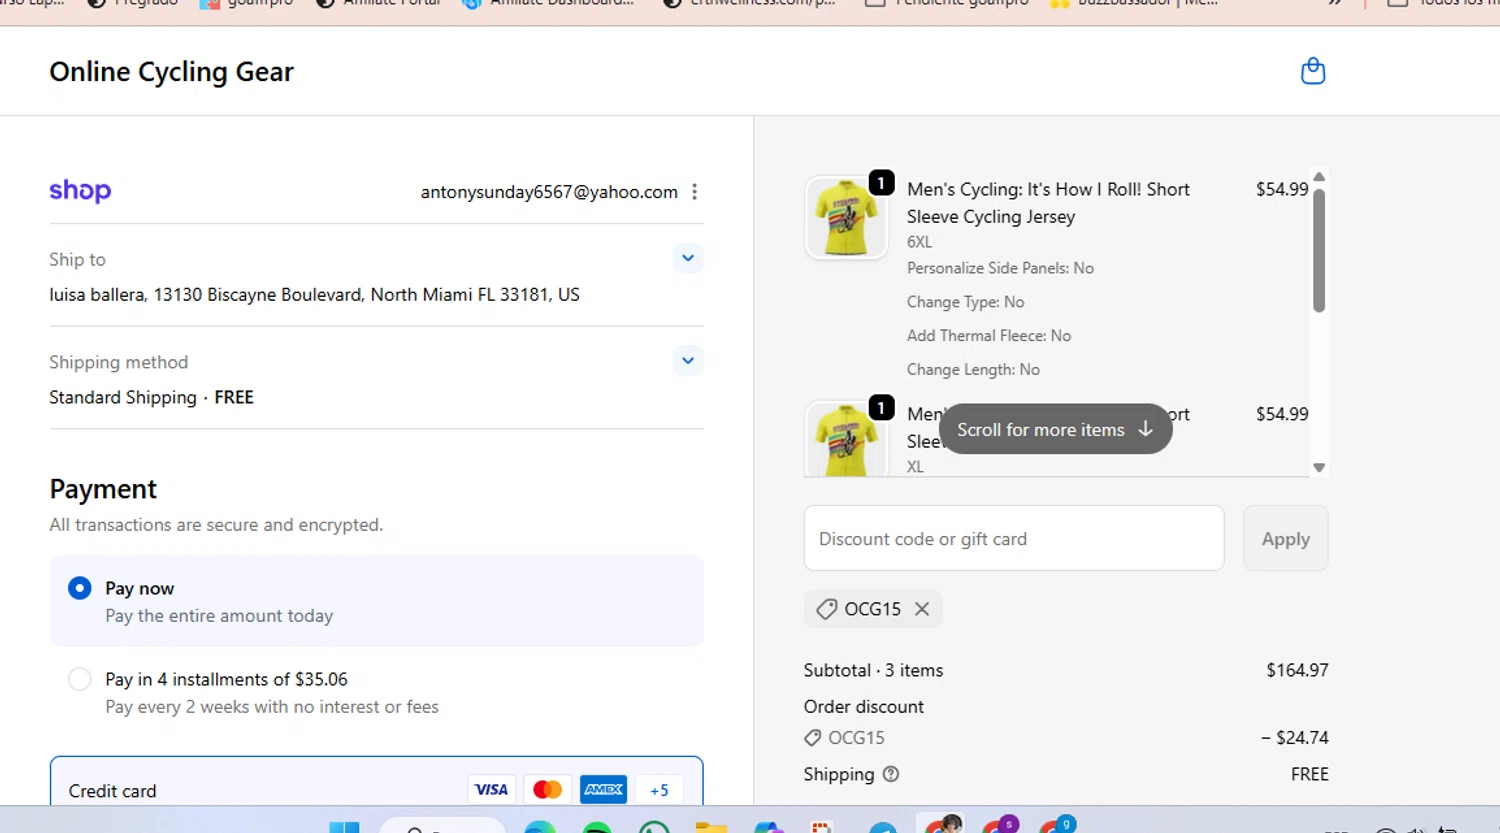Open the shopping bag cart icon
Screen dimensions: 1500x833
(1312, 71)
